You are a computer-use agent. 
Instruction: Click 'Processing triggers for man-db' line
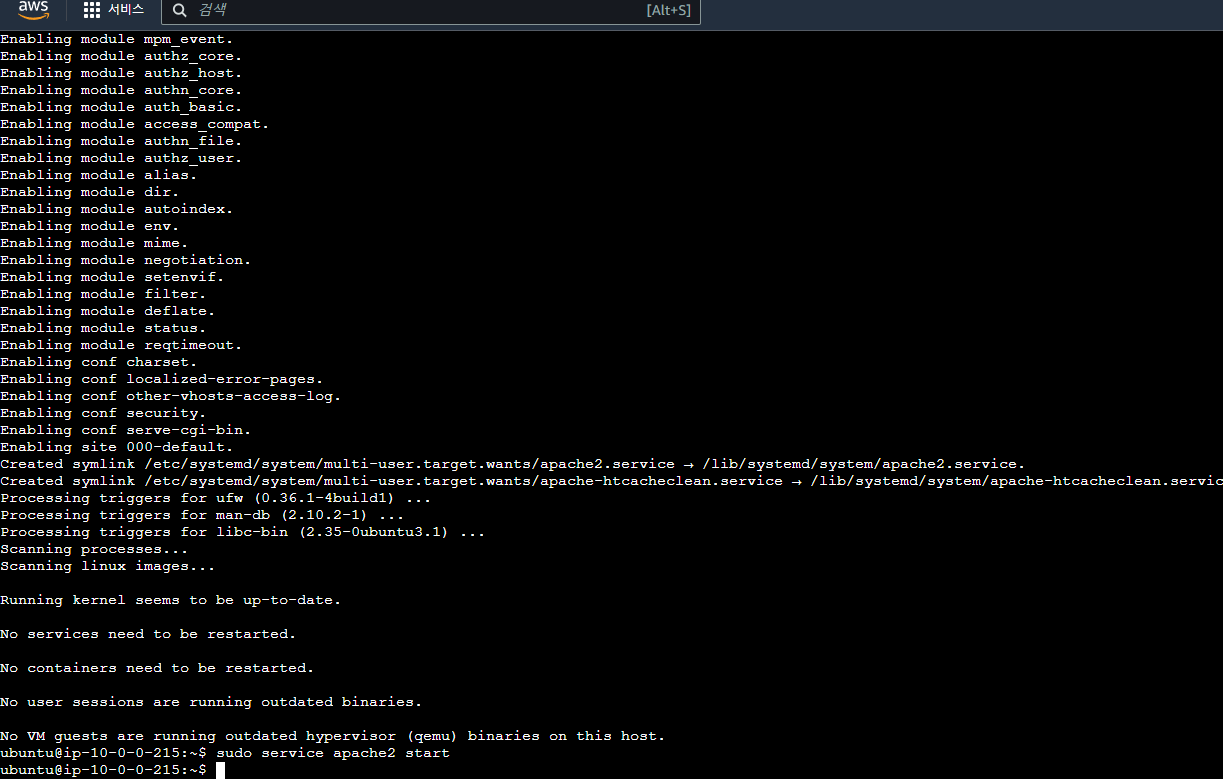(x=202, y=515)
